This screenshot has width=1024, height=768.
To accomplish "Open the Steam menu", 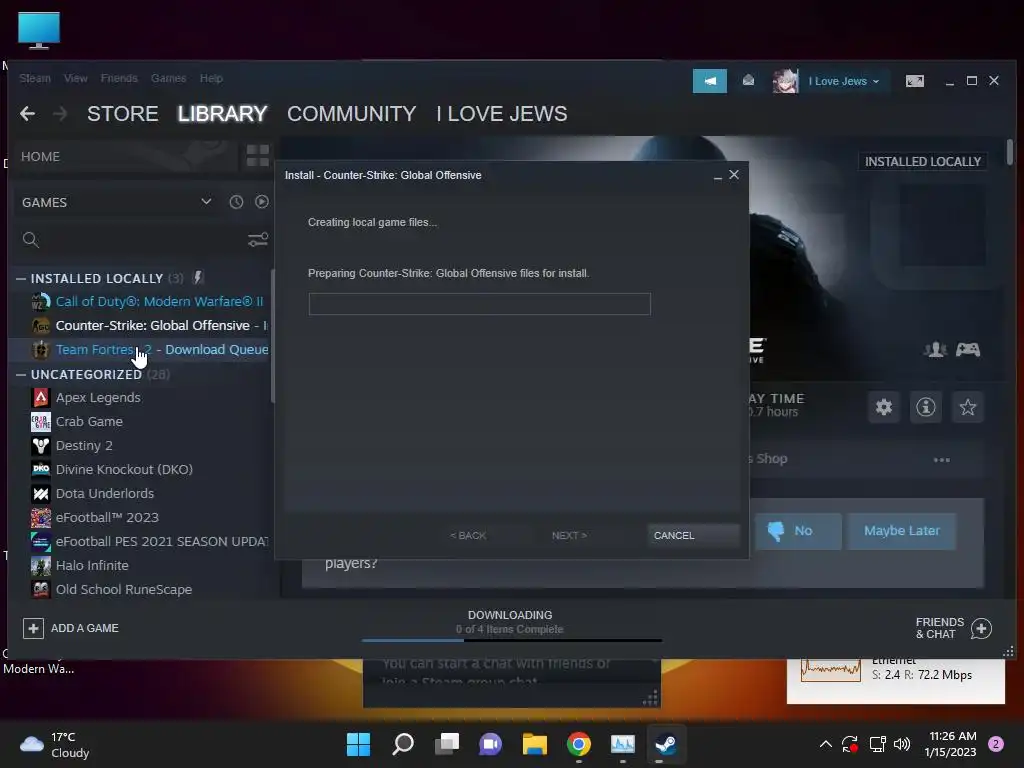I will point(35,78).
